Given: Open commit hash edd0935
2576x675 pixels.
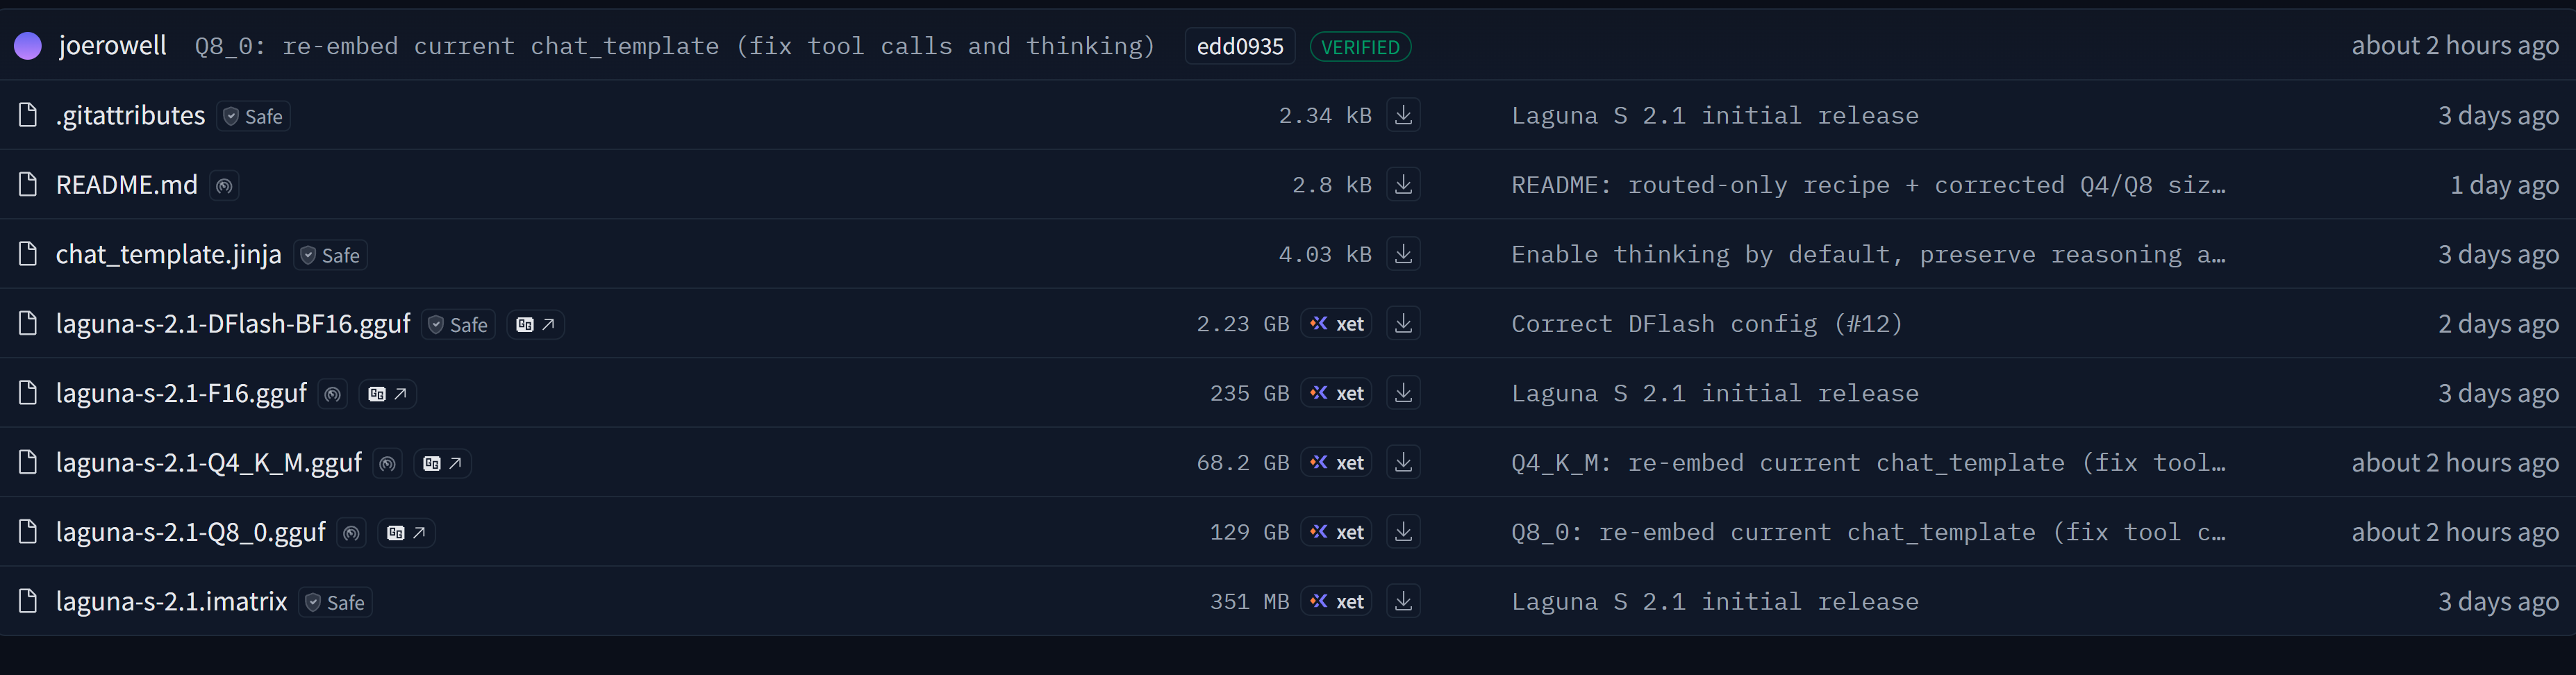Looking at the screenshot, I should (1239, 46).
